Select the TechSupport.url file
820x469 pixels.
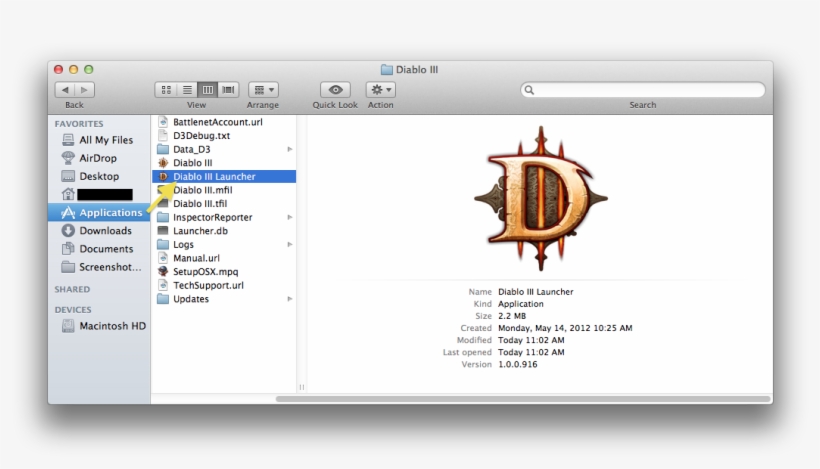click(224, 285)
